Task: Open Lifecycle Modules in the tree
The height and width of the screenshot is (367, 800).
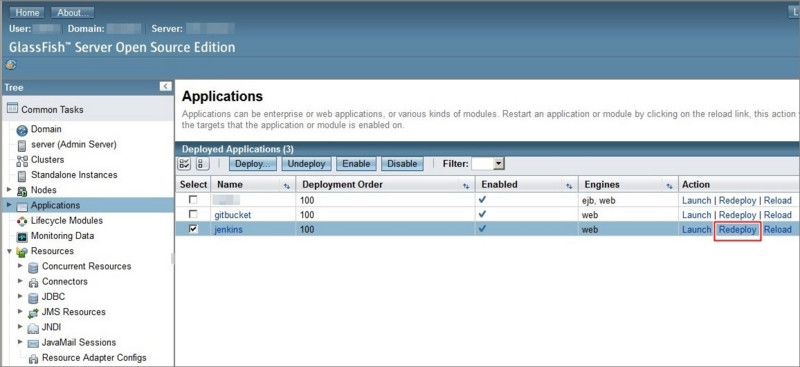Action: pyautogui.click(x=67, y=221)
